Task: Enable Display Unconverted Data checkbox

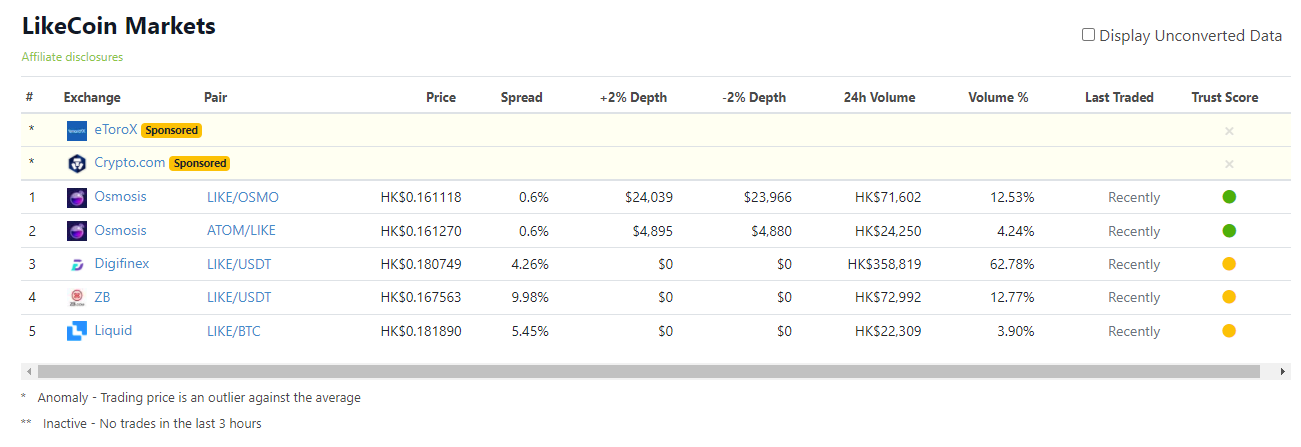Action: (1088, 35)
